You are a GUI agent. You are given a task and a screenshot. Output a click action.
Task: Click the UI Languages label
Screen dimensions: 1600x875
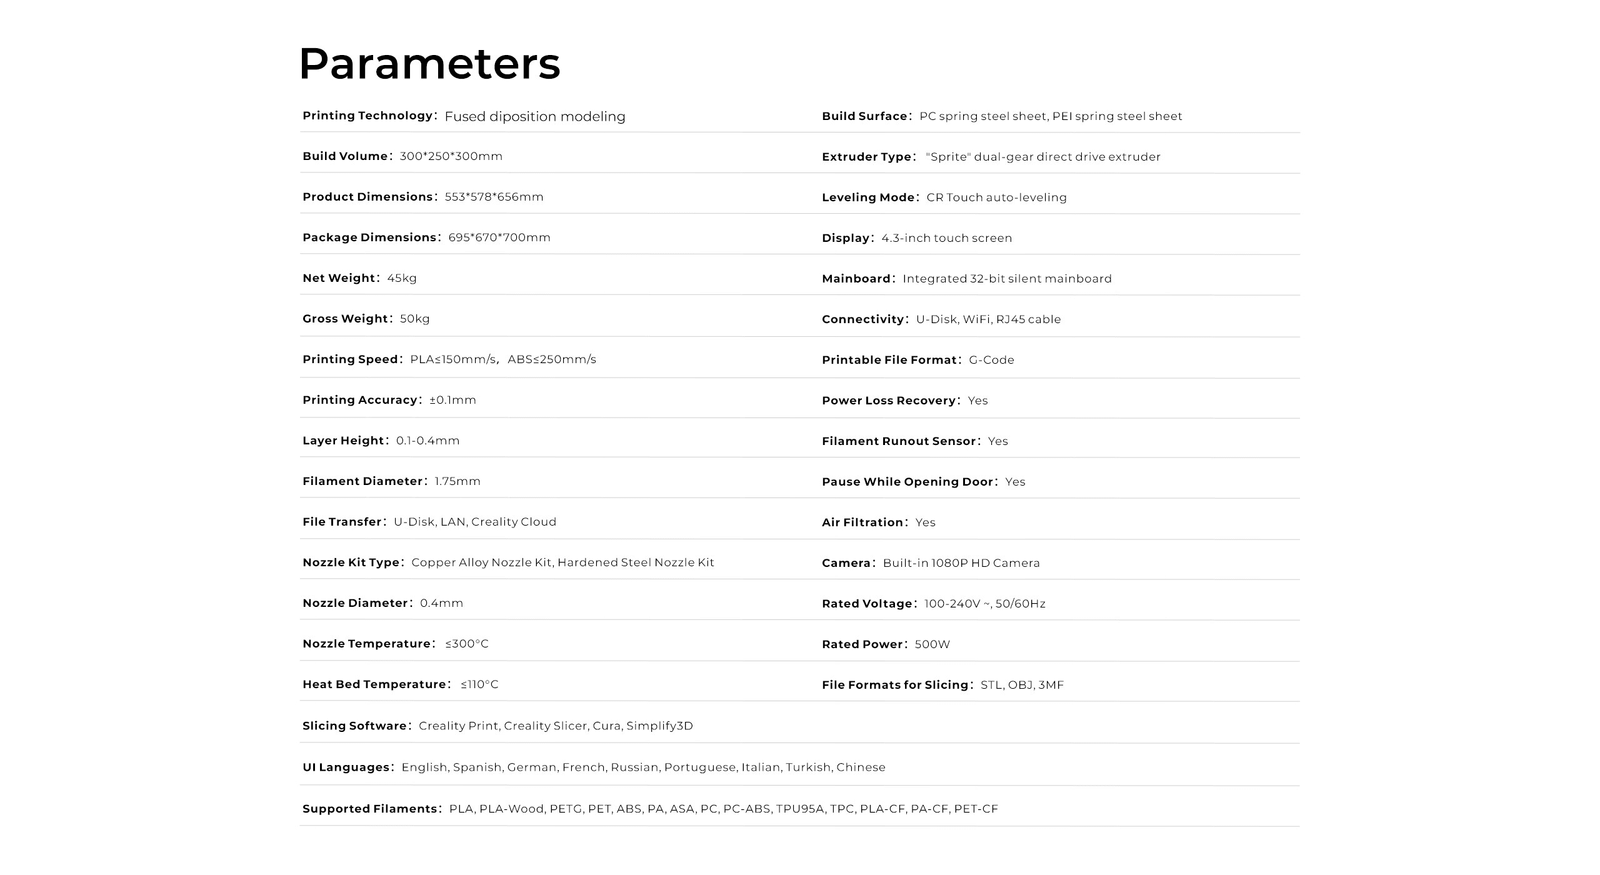(346, 767)
